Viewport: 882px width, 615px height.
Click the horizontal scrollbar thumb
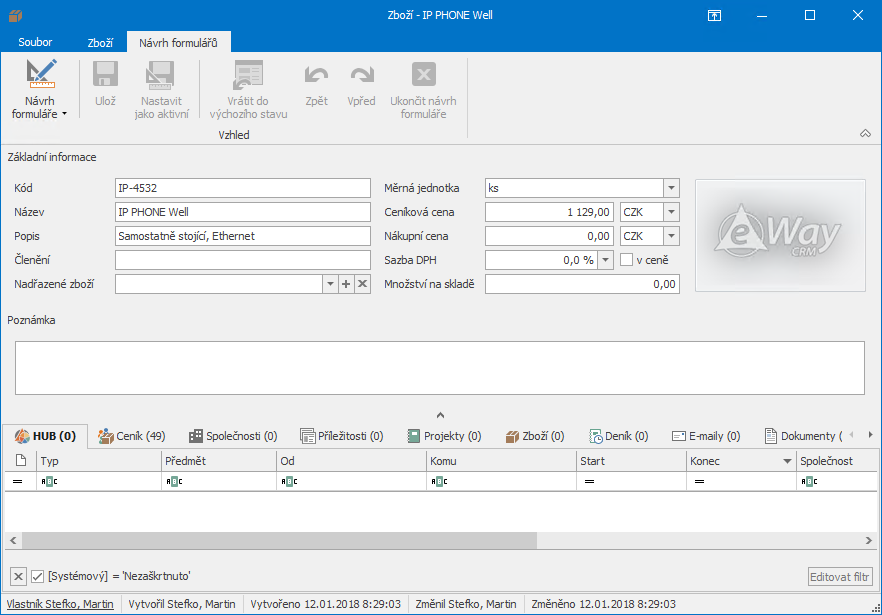click(280, 540)
